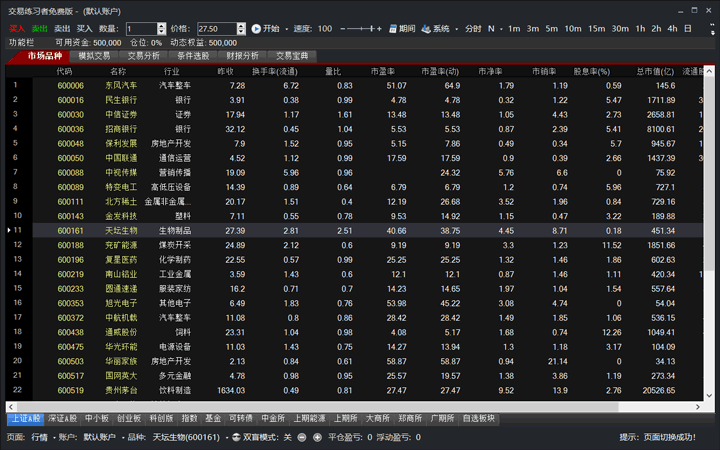Select the 深证A股 market tab

tap(63, 418)
